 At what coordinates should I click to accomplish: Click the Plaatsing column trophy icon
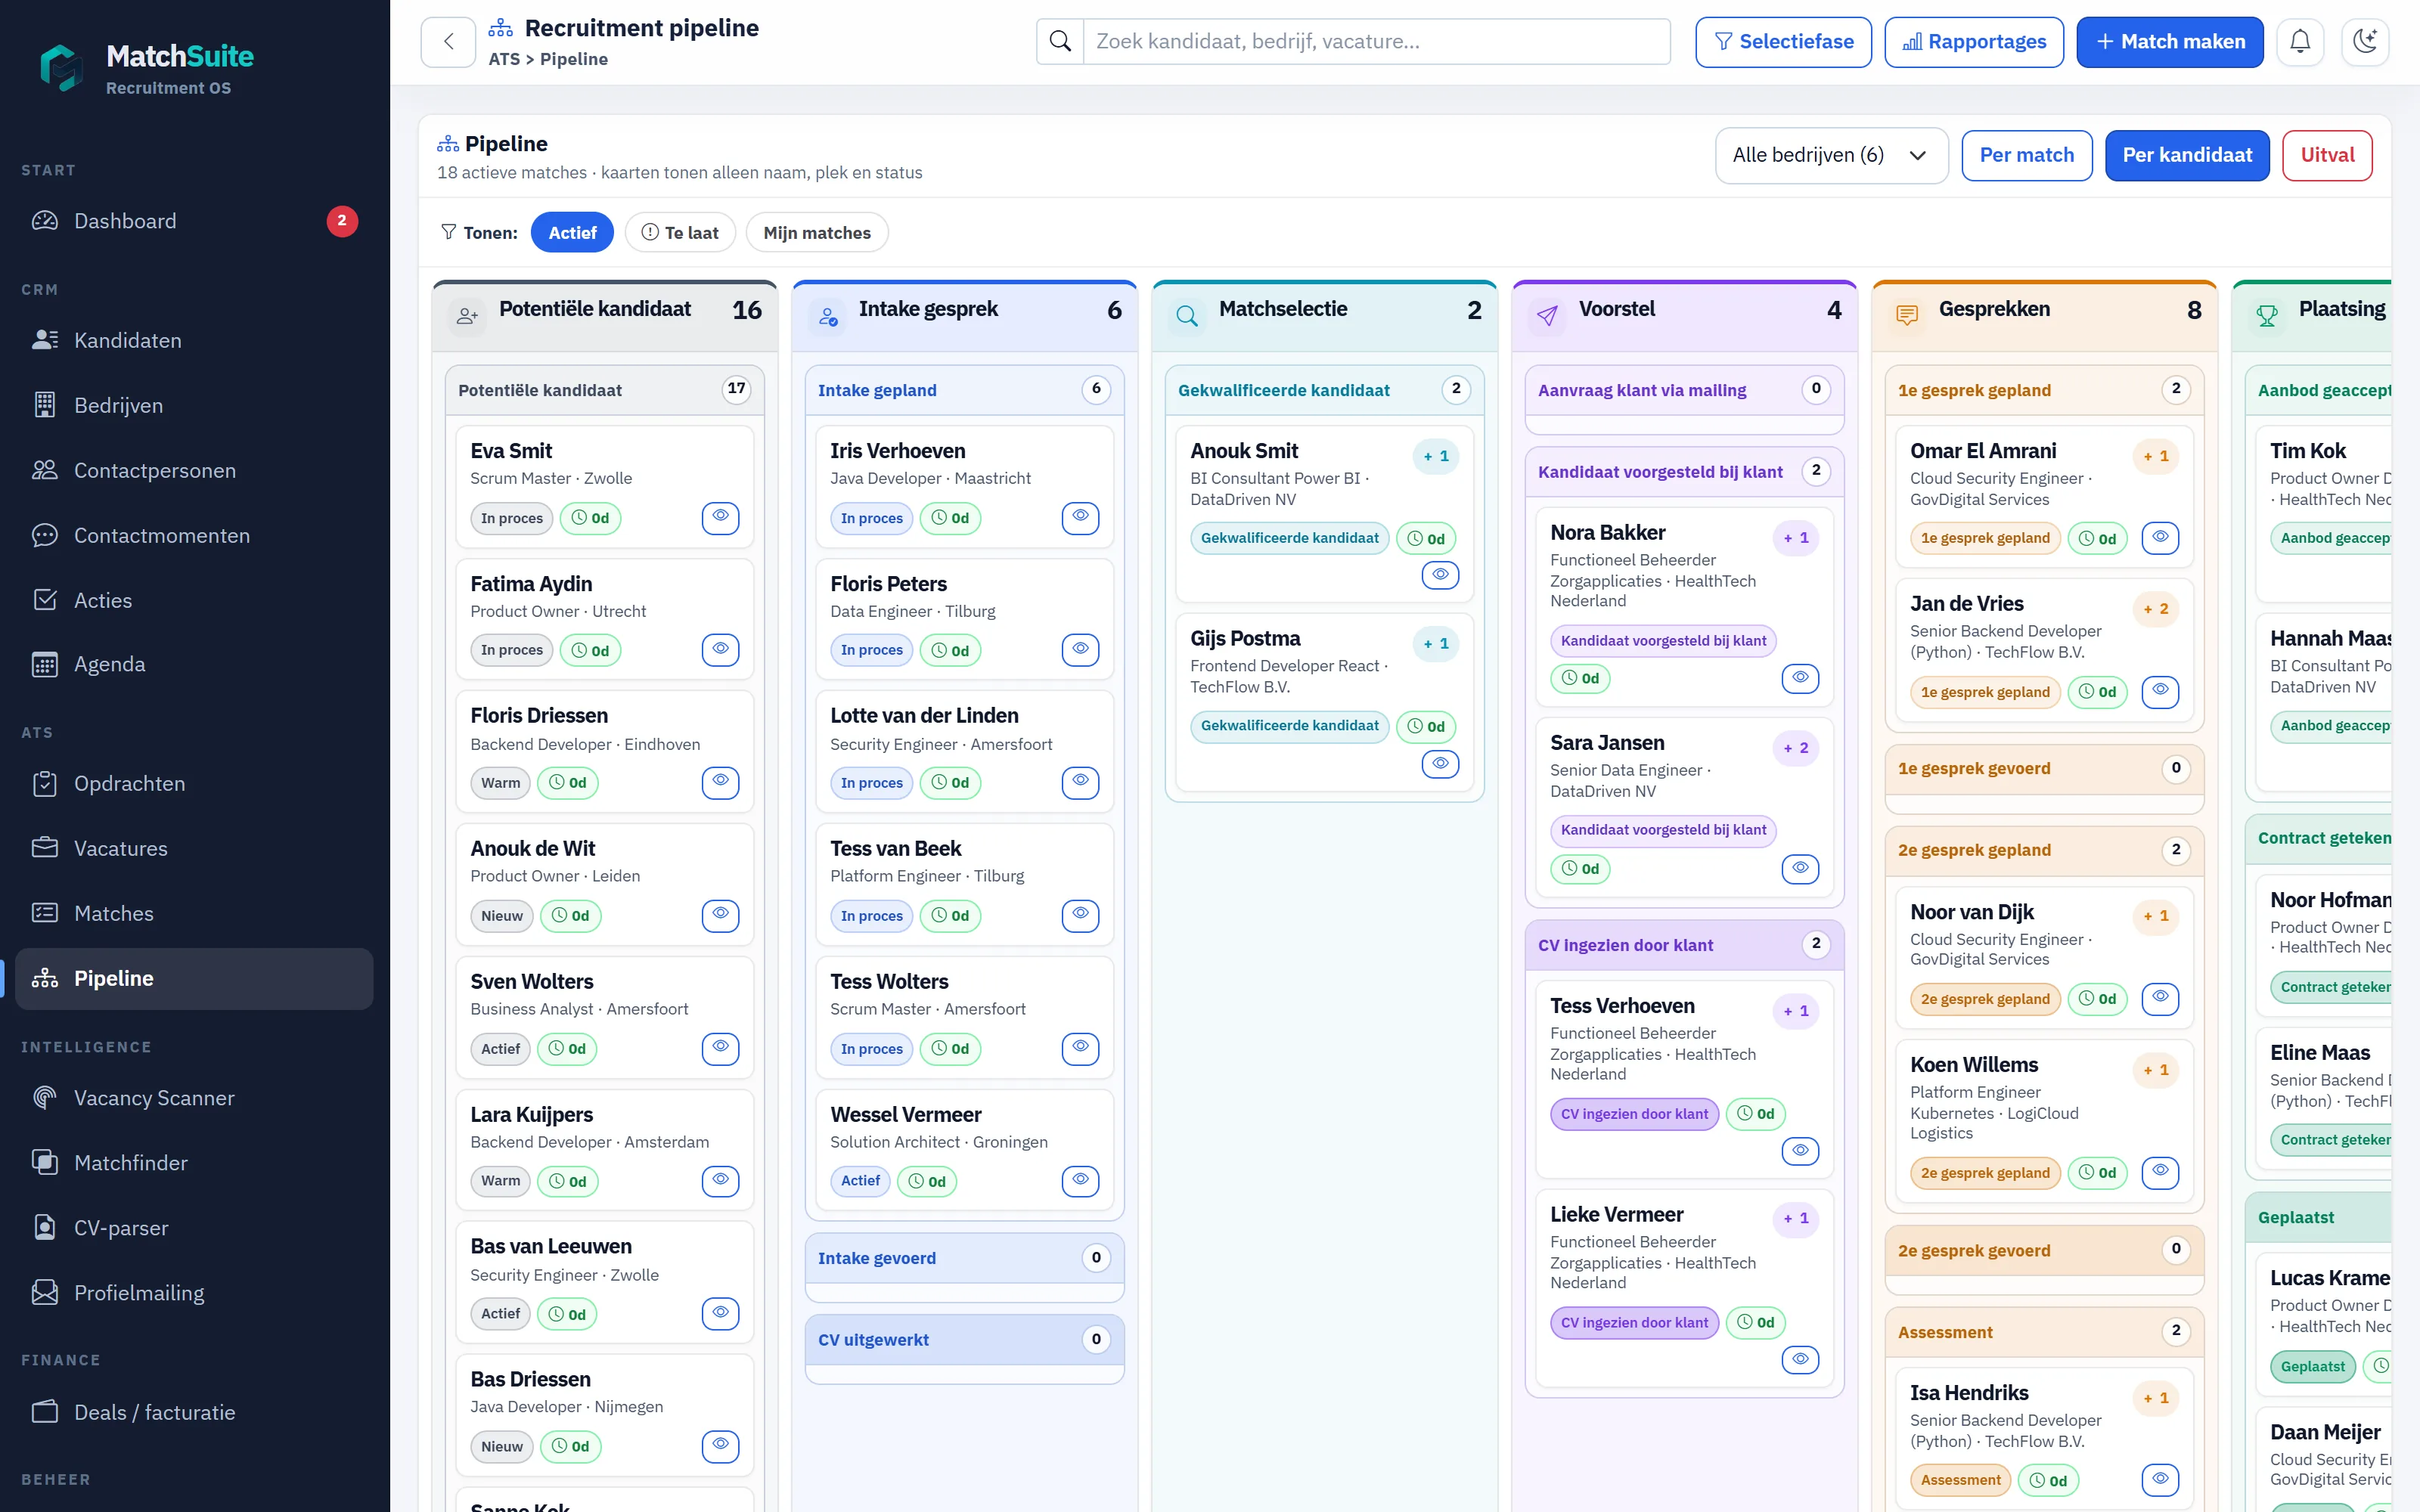coord(2267,316)
